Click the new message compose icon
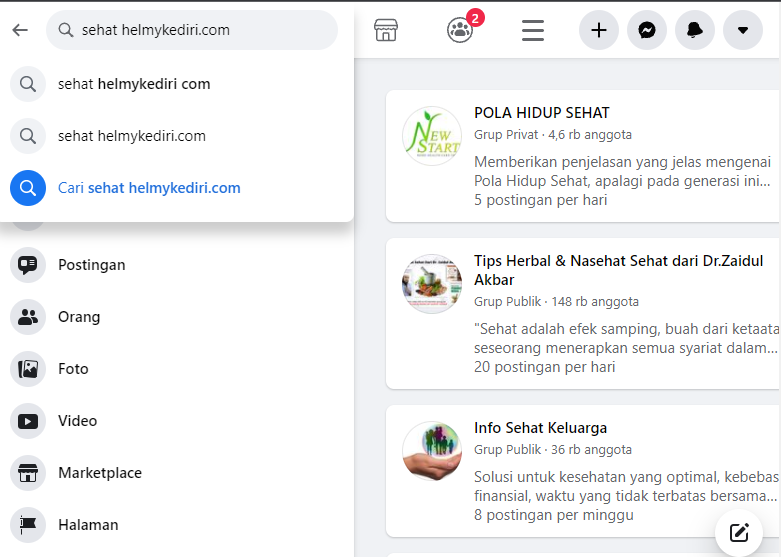 739,533
